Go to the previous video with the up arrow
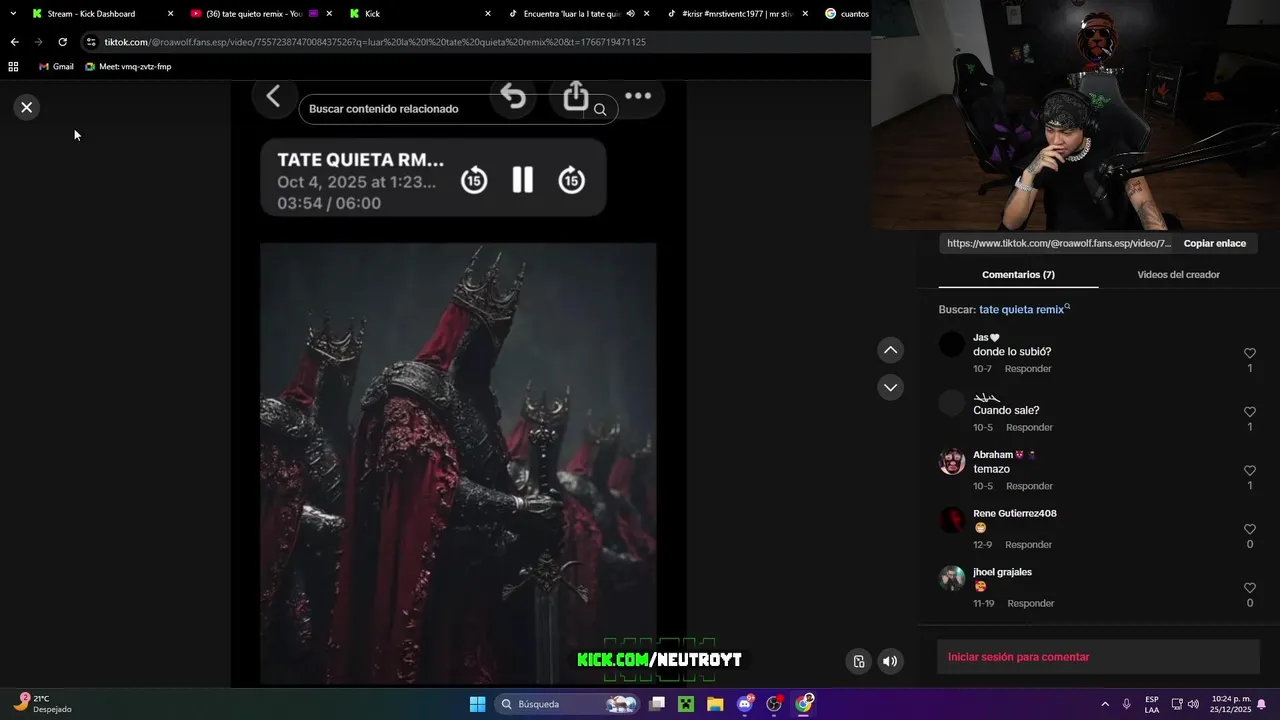Screen dimensions: 1280x720 [x=890, y=350]
